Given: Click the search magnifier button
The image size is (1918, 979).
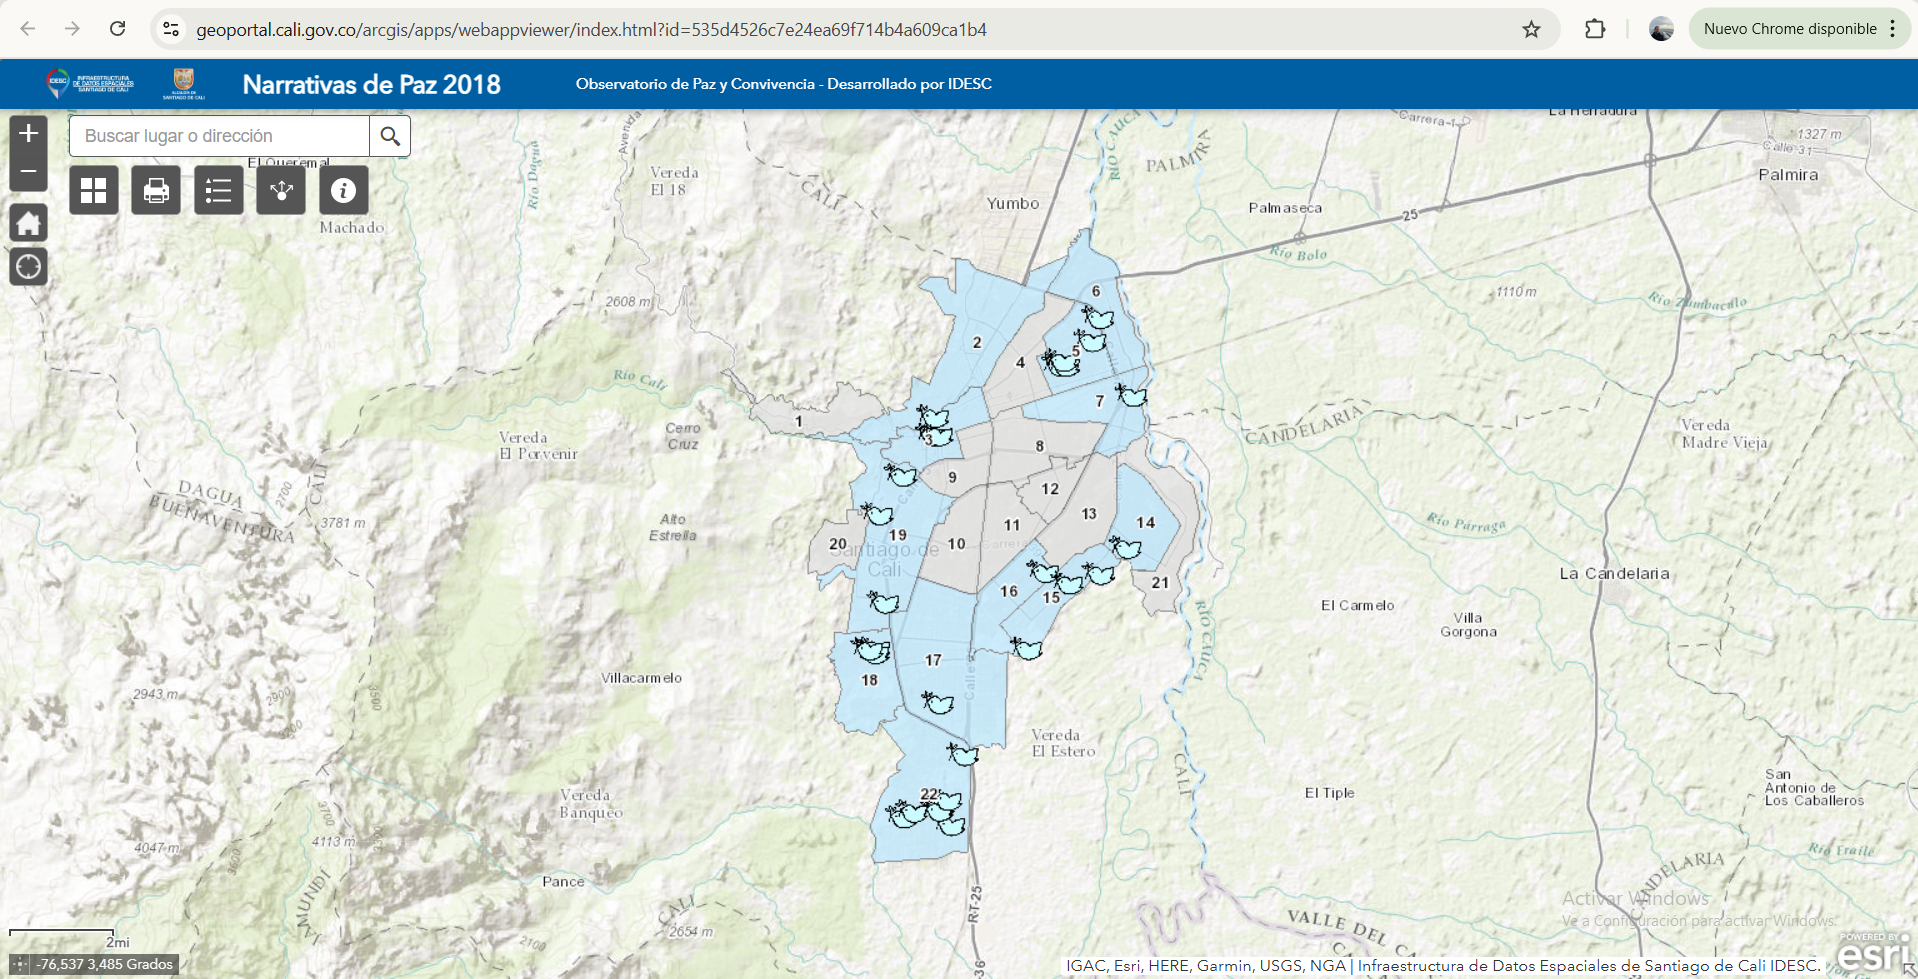Looking at the screenshot, I should point(390,136).
